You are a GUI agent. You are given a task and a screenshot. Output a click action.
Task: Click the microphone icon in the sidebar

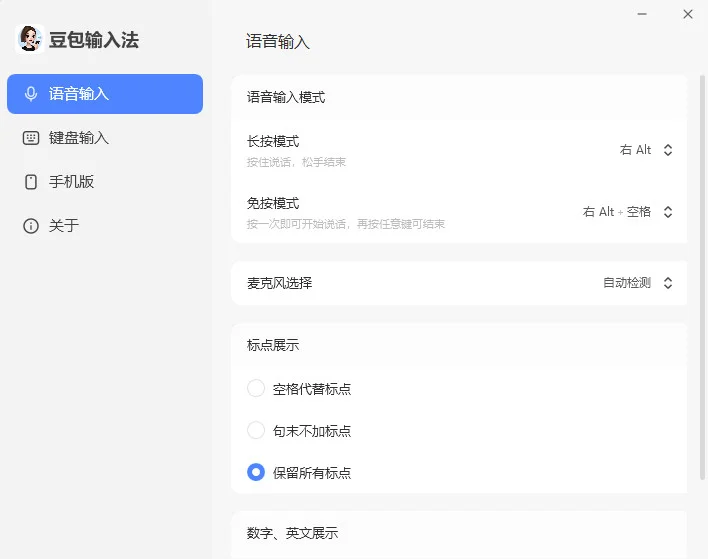point(31,94)
